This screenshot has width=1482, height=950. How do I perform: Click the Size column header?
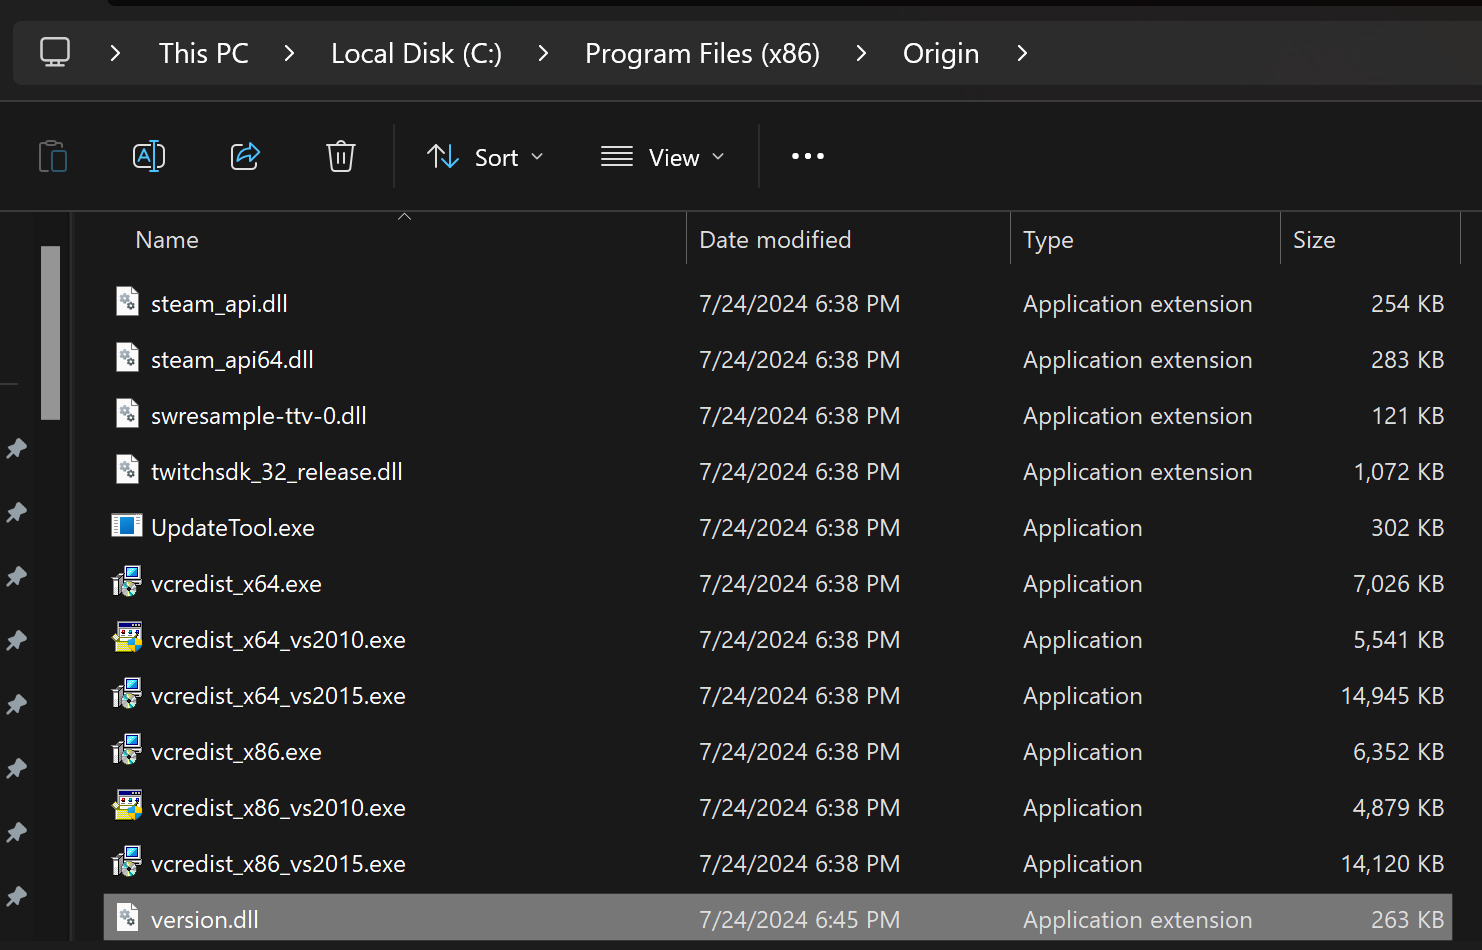[1314, 240]
